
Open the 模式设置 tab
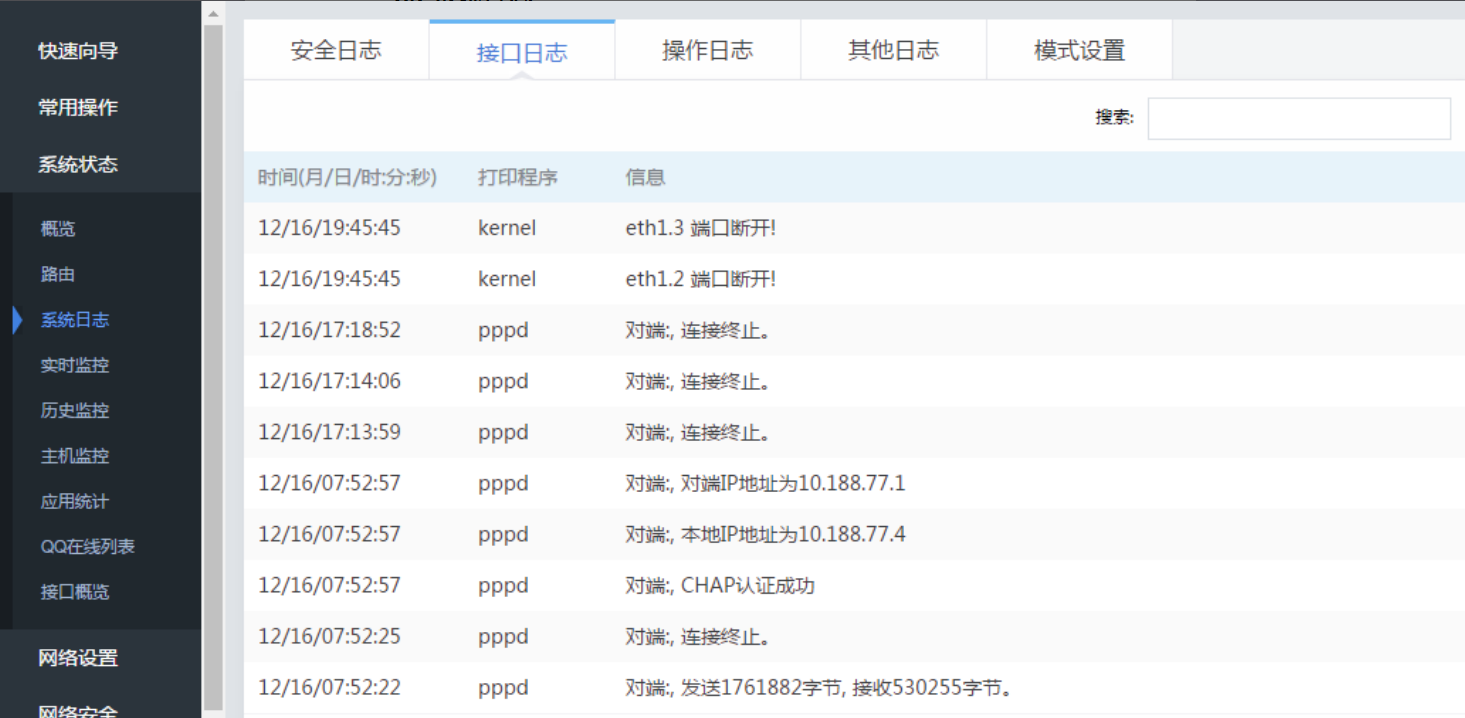[x=1079, y=50]
